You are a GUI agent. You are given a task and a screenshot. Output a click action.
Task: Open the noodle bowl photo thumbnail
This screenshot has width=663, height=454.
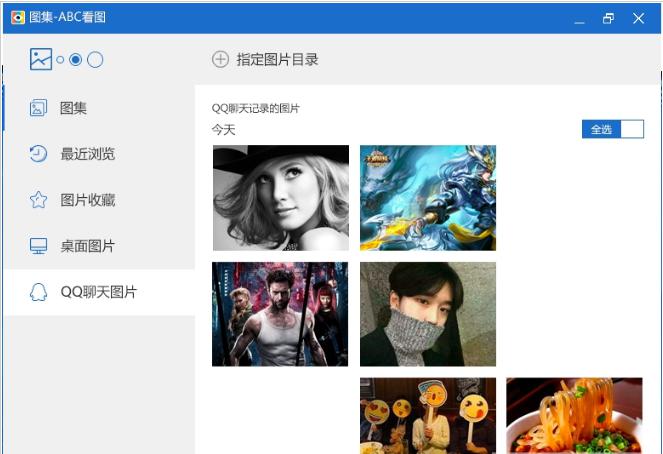click(574, 416)
